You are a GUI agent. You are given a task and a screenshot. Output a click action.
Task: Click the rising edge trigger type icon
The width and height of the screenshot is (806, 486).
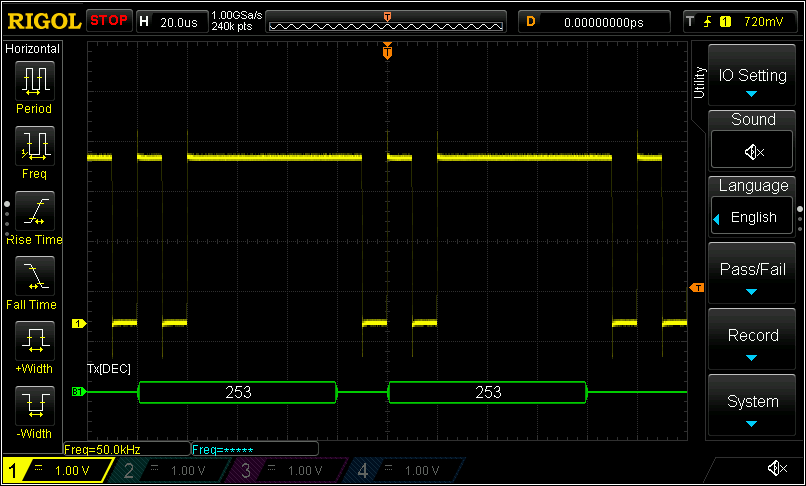click(x=708, y=22)
